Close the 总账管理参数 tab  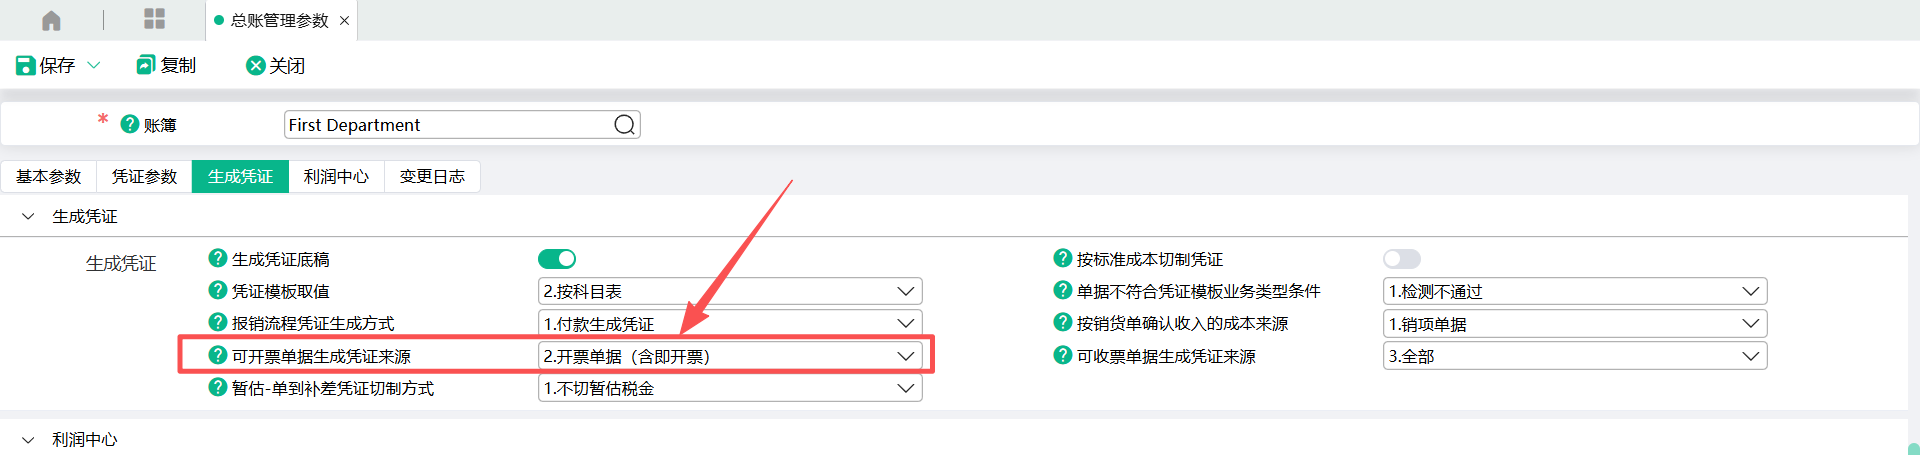[344, 20]
